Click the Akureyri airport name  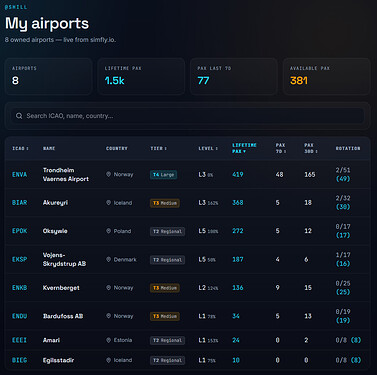tap(55, 203)
